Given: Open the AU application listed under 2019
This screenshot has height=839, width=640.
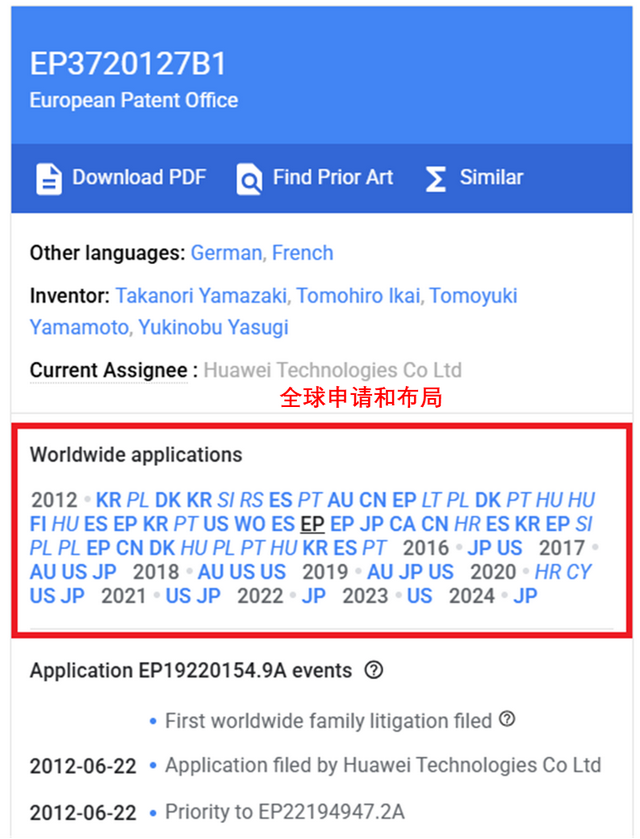Looking at the screenshot, I should (x=380, y=572).
